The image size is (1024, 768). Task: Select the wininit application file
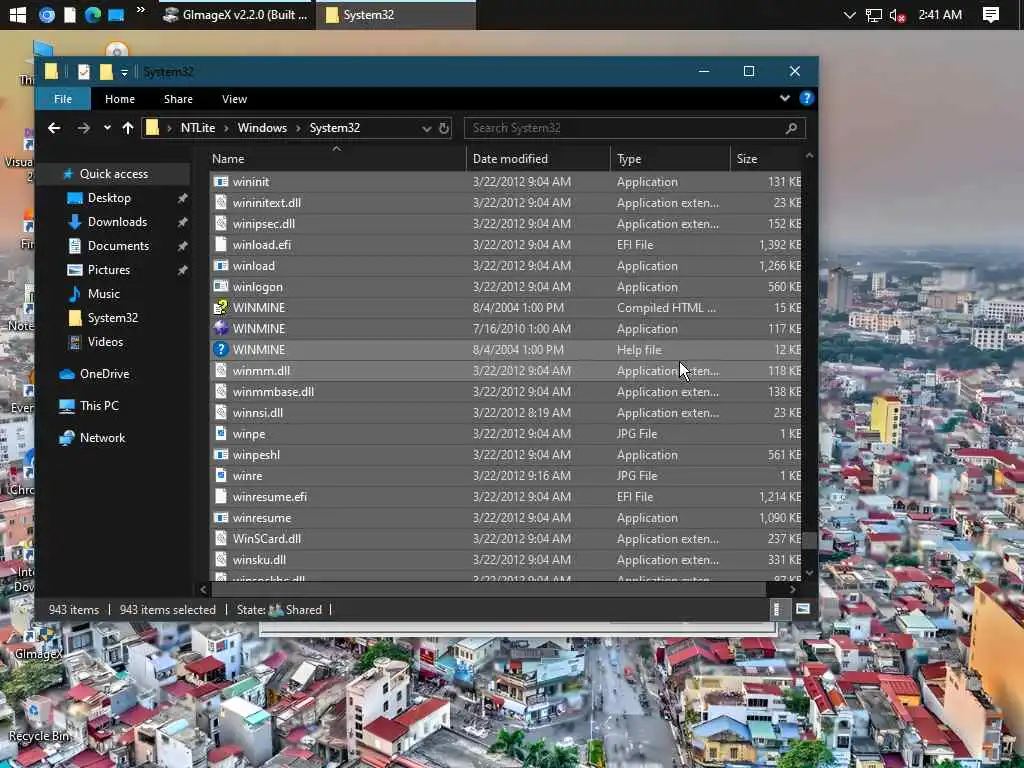pyautogui.click(x=505, y=182)
